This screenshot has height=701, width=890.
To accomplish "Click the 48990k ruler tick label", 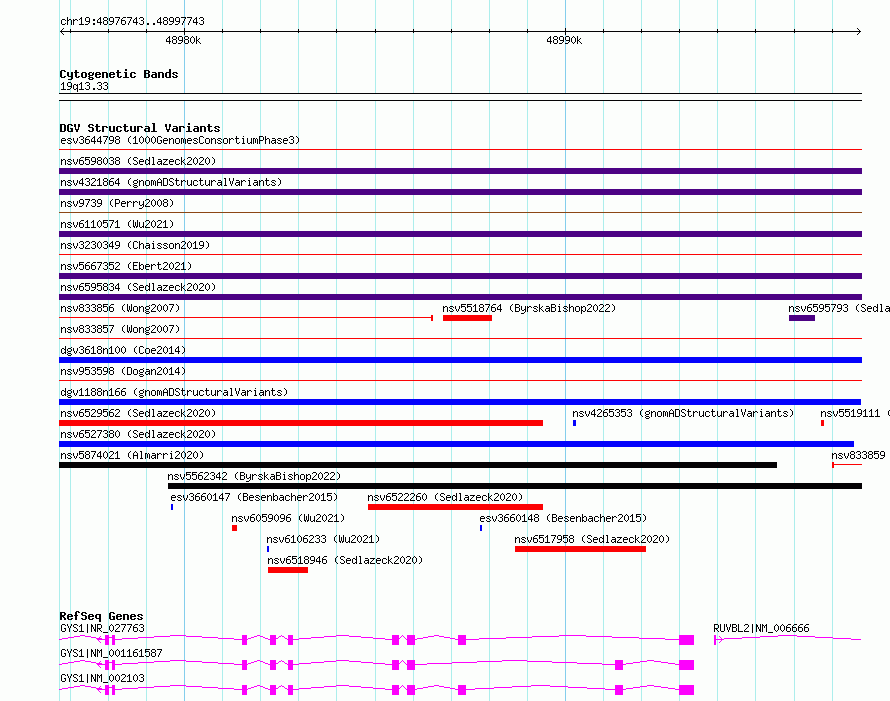I will click(x=564, y=40).
